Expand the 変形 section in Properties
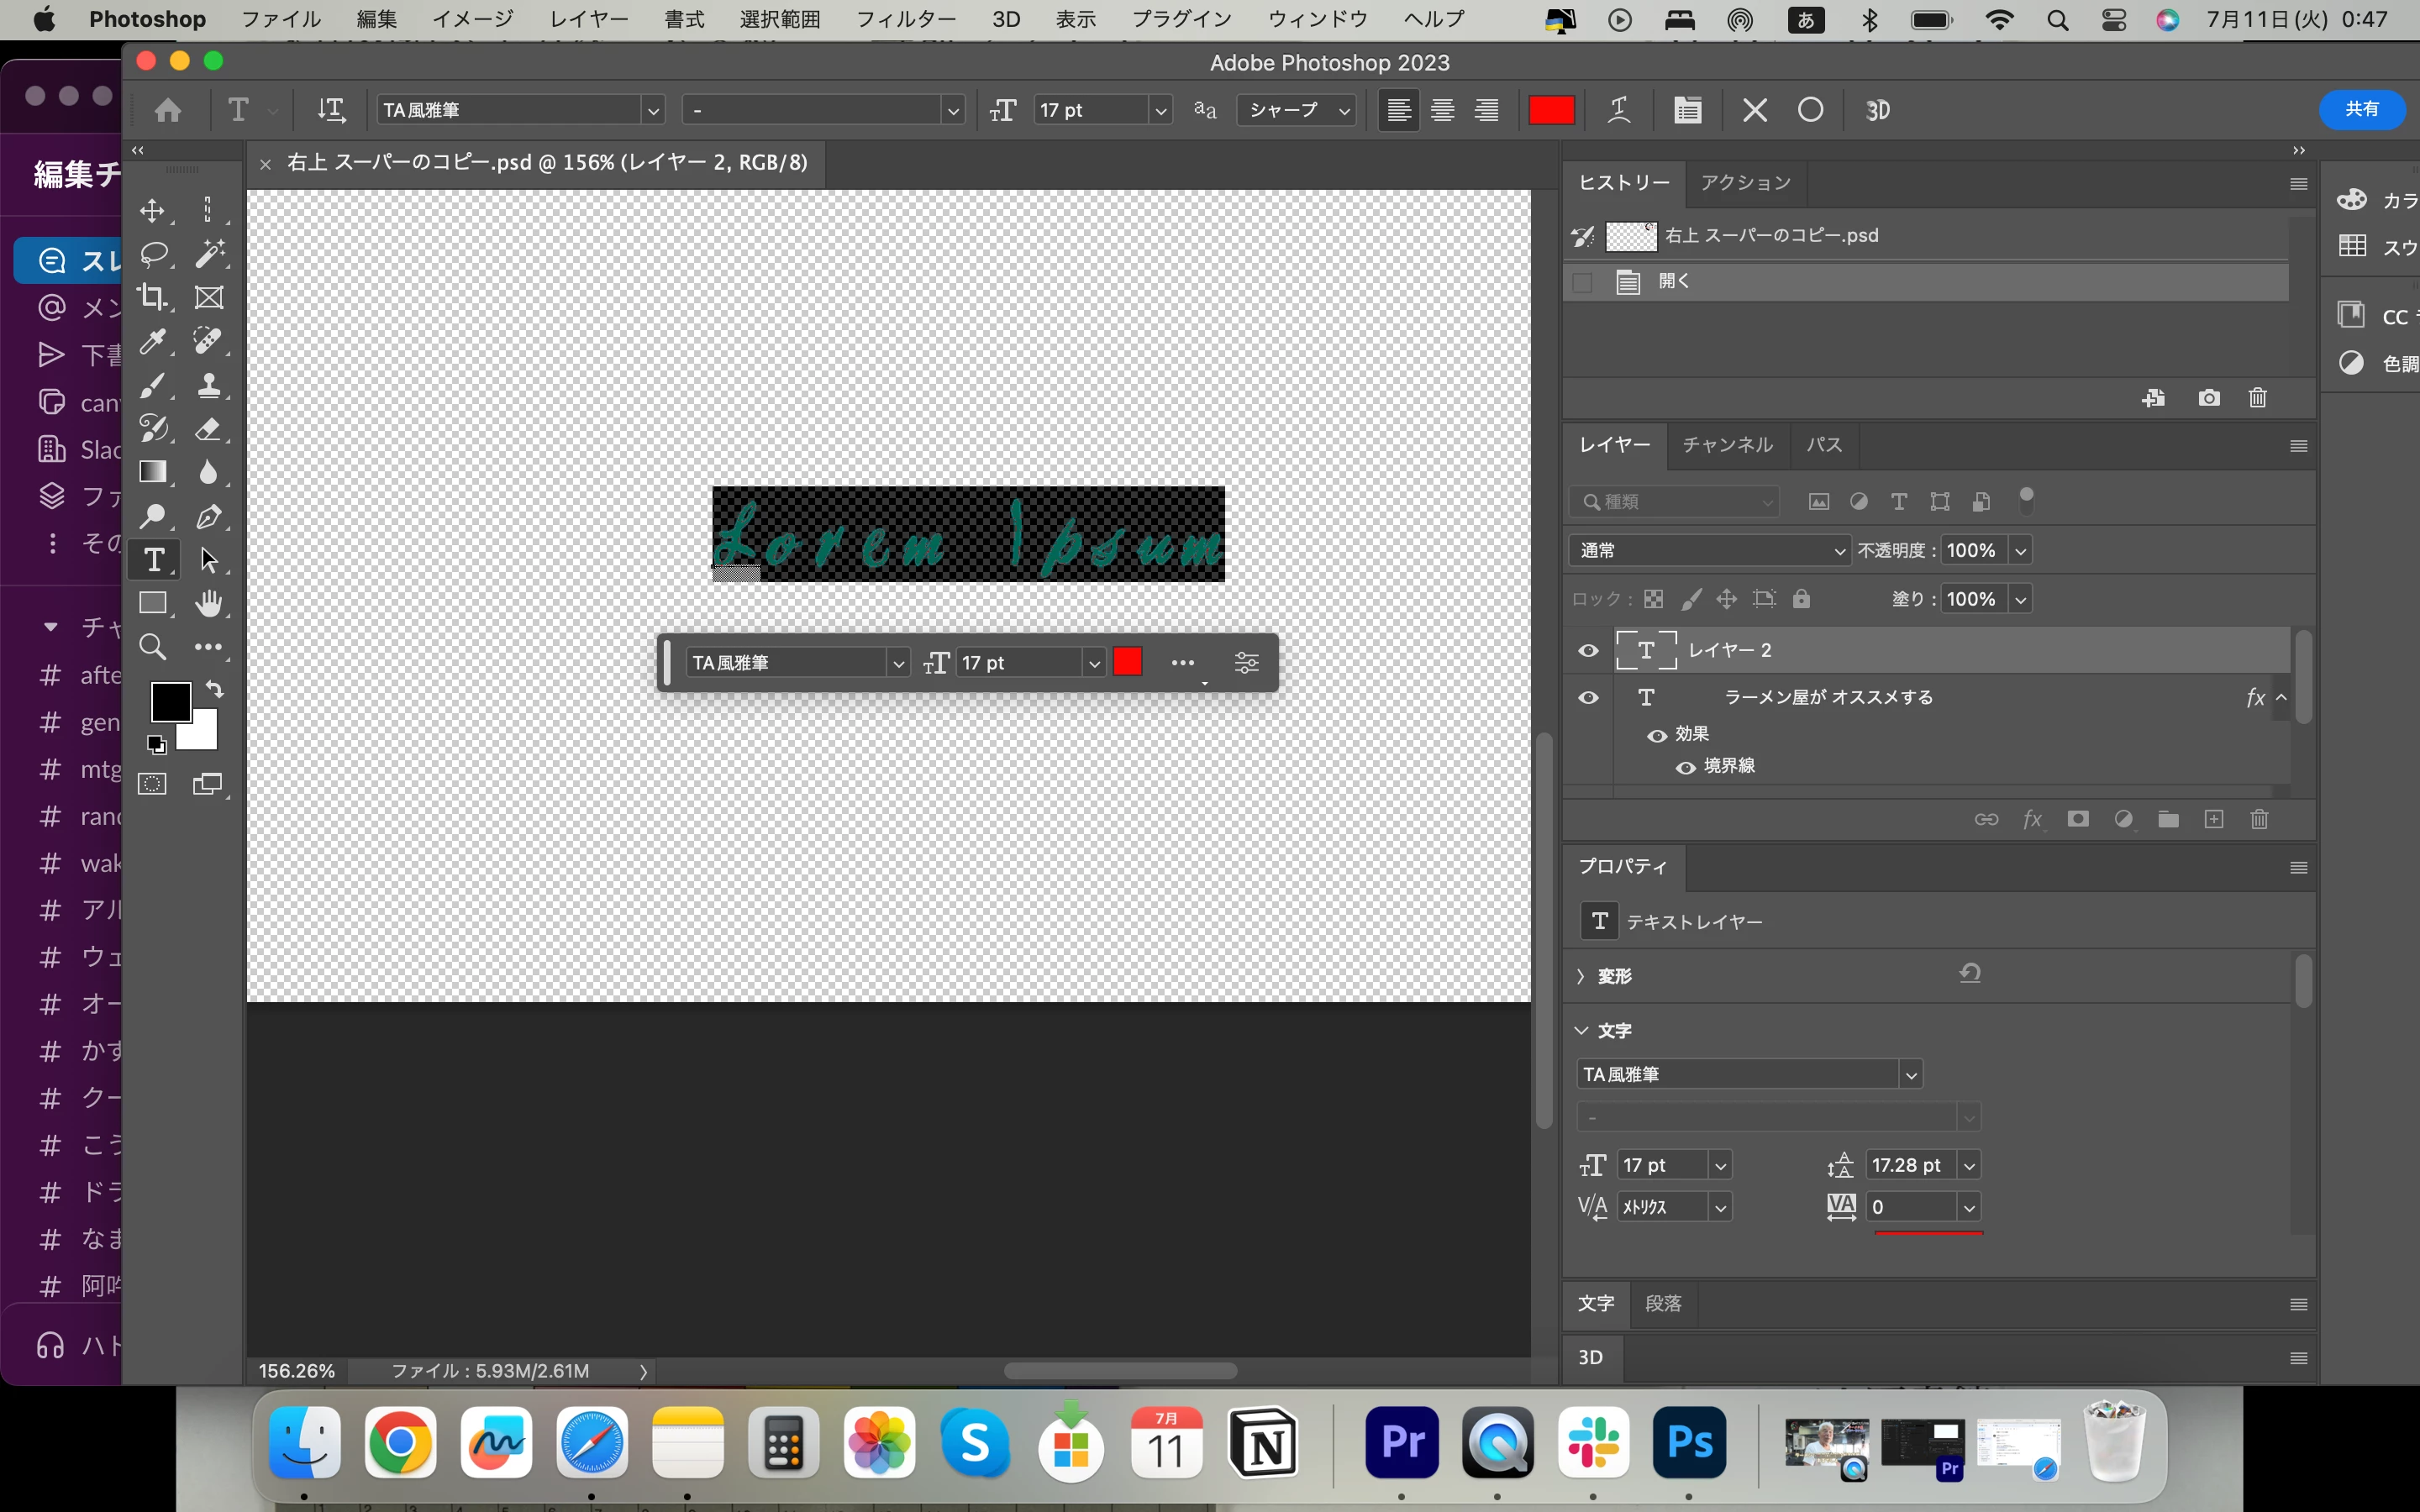 pyautogui.click(x=1581, y=976)
